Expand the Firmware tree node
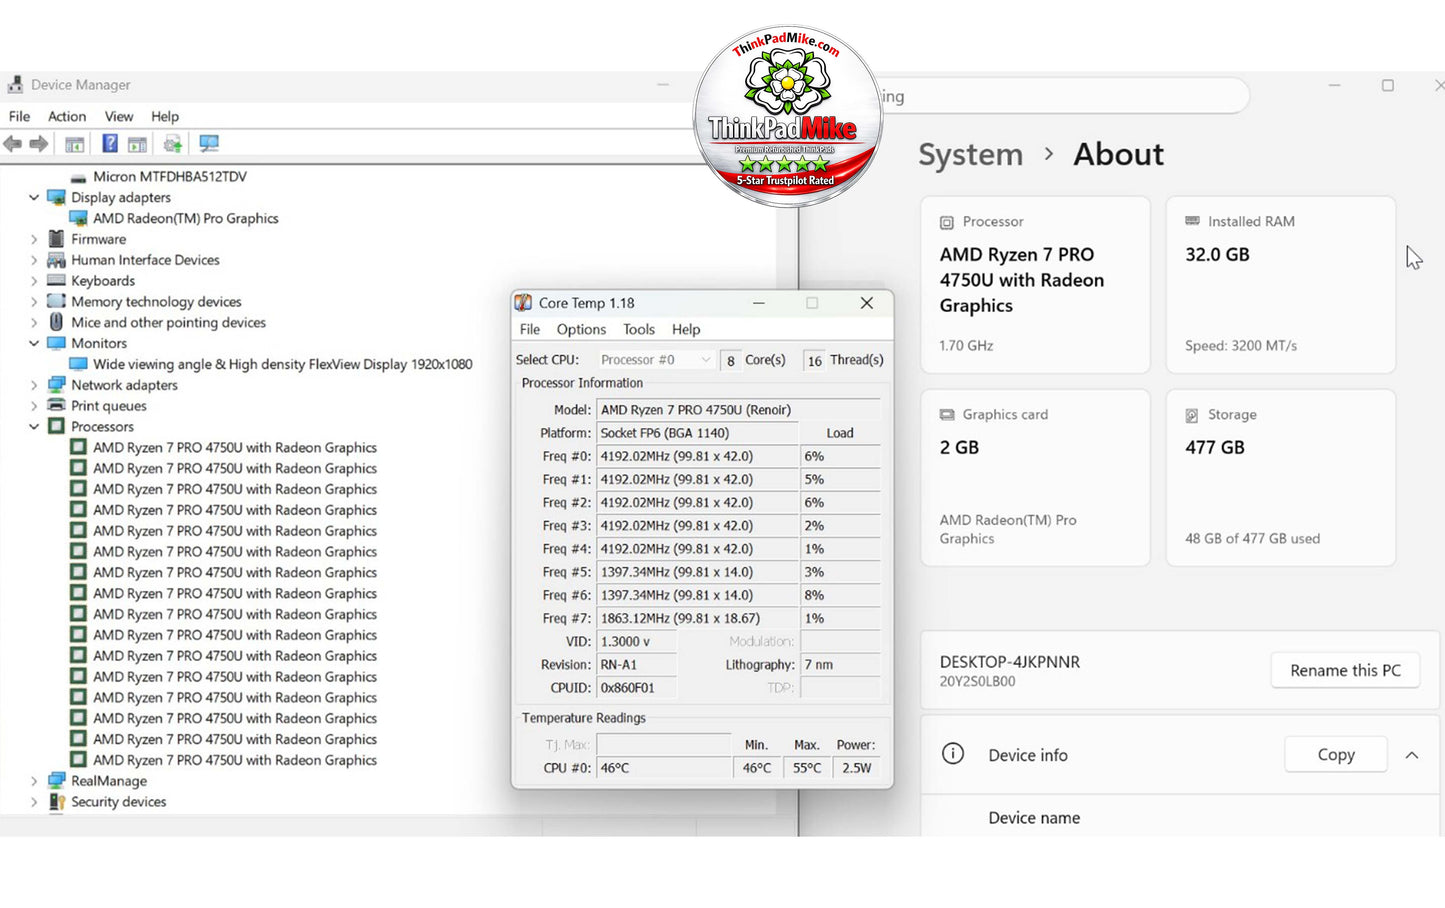Image resolution: width=1445 pixels, height=908 pixels. pyautogui.click(x=34, y=239)
